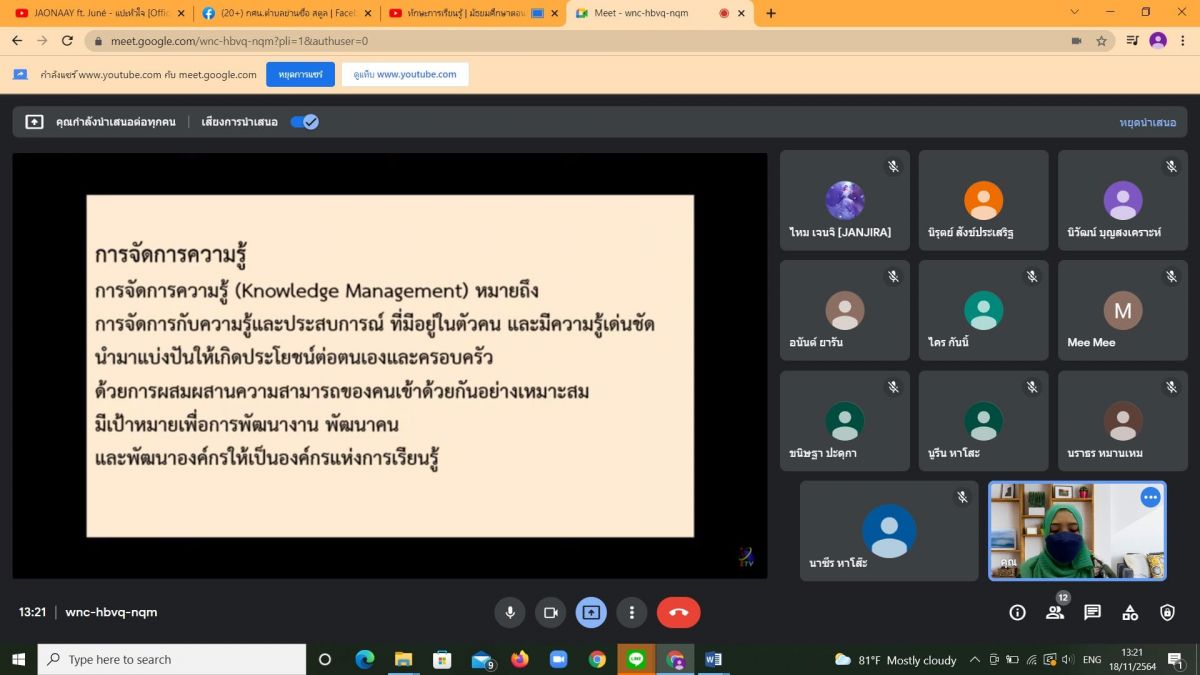Screen dimensions: 1200x675
Task: Switch to the JAONAAY ft. Juné YouTube tab
Action: pos(96,13)
